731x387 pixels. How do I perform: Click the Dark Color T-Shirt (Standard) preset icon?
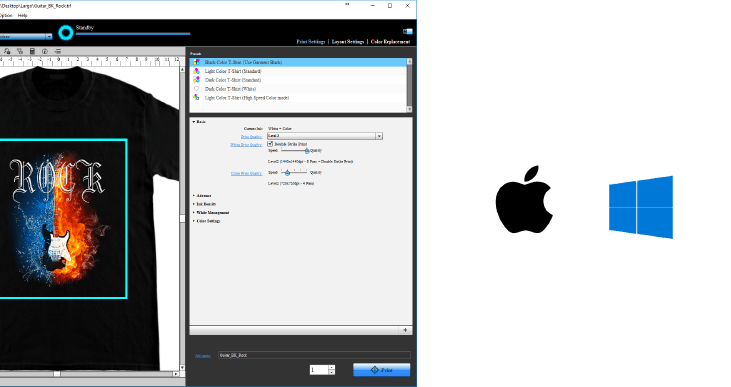pyautogui.click(x=196, y=80)
